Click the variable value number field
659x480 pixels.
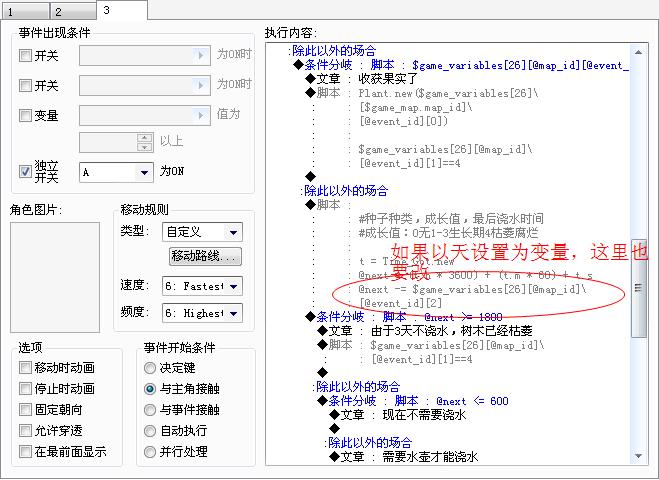click(x=108, y=142)
